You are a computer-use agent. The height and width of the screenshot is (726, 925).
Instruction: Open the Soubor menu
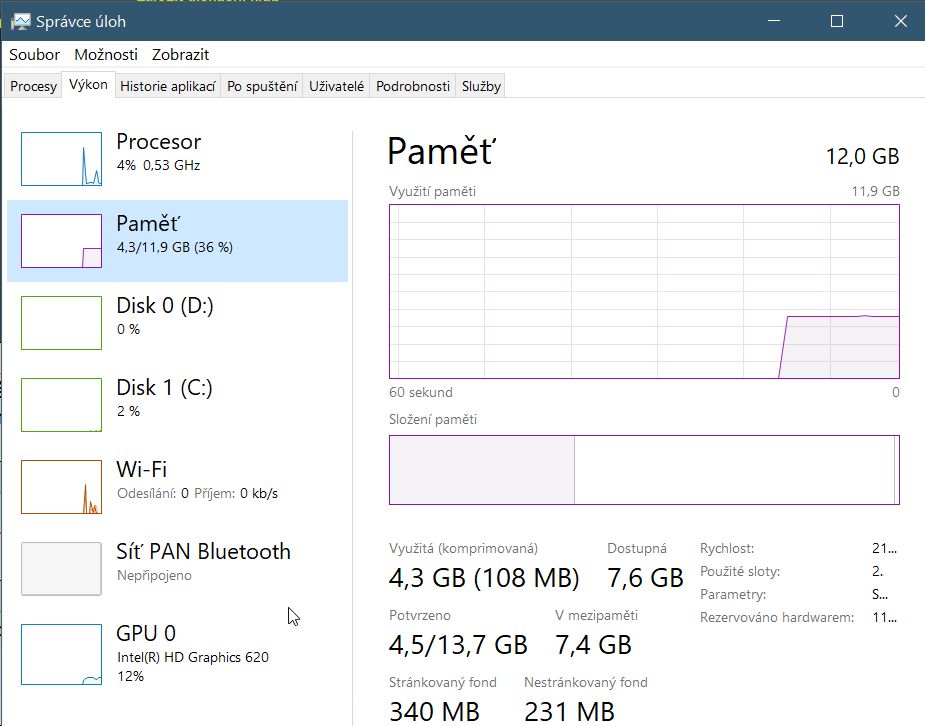(x=34, y=55)
